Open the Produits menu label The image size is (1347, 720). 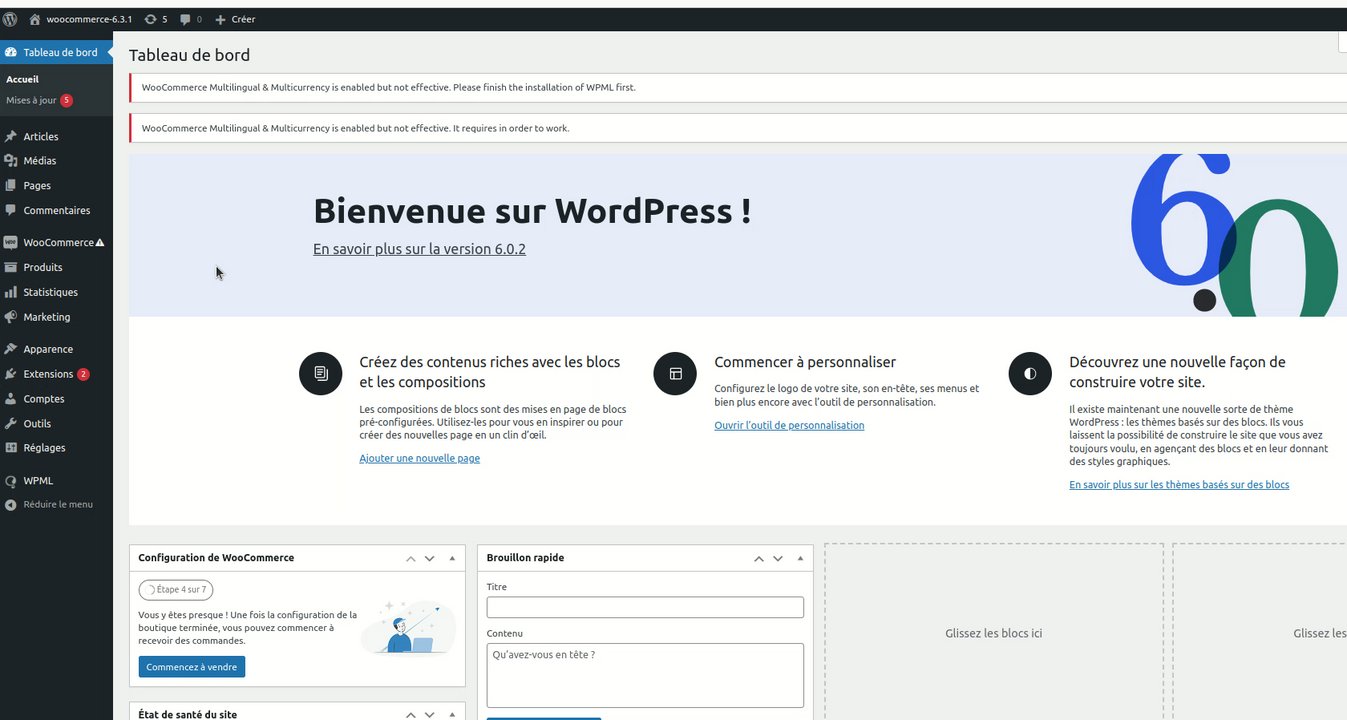click(x=43, y=267)
